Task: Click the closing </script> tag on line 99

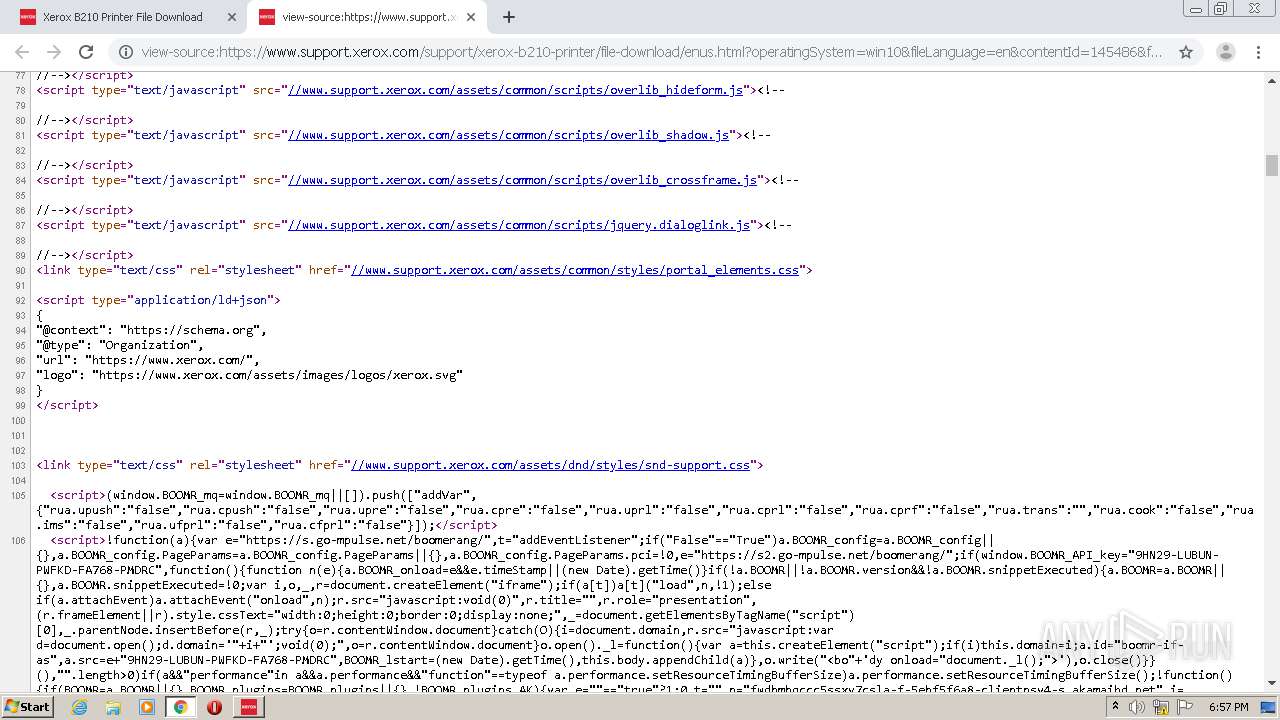Action: [67, 405]
